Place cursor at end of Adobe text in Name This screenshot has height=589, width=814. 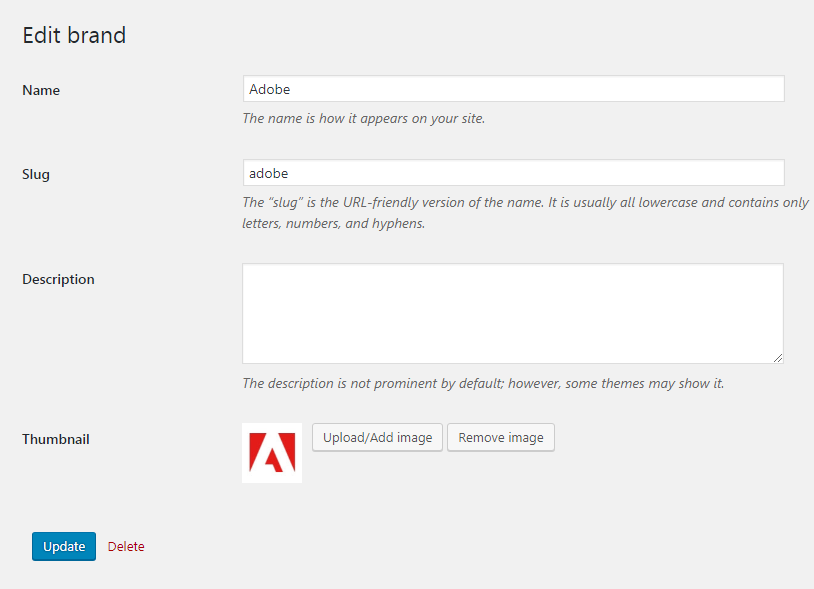coord(291,89)
